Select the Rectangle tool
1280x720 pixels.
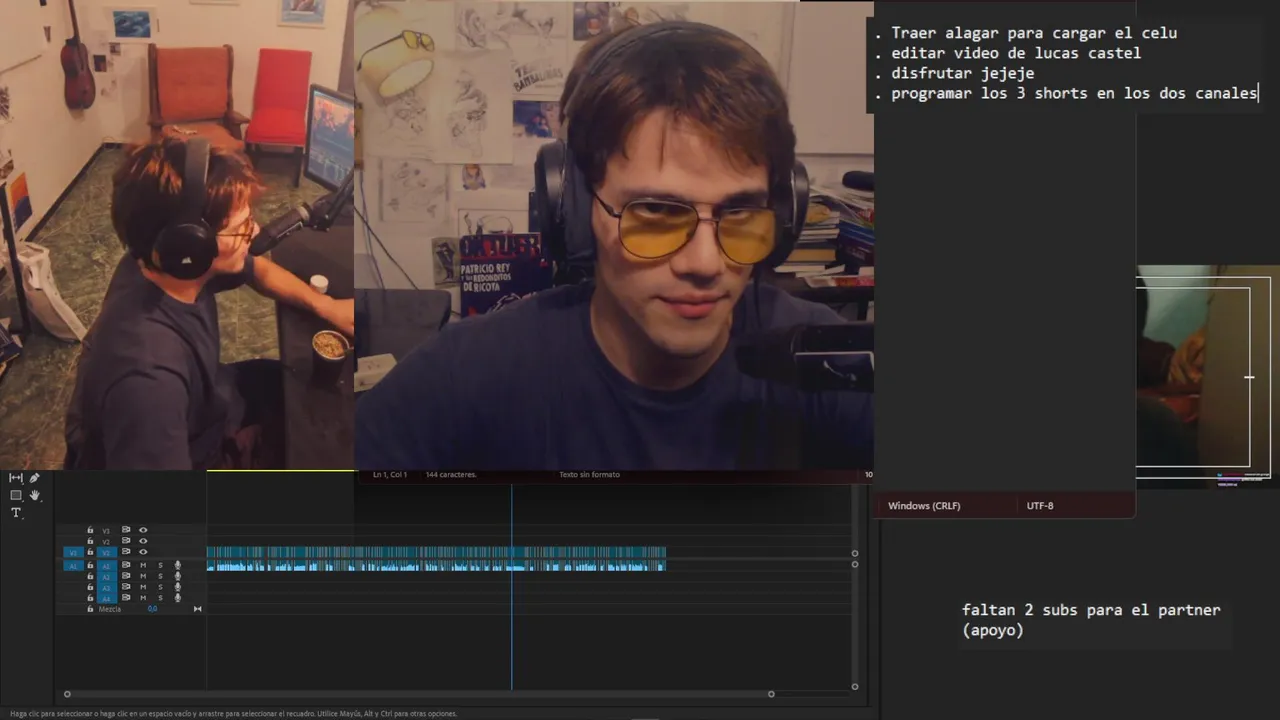click(x=16, y=495)
